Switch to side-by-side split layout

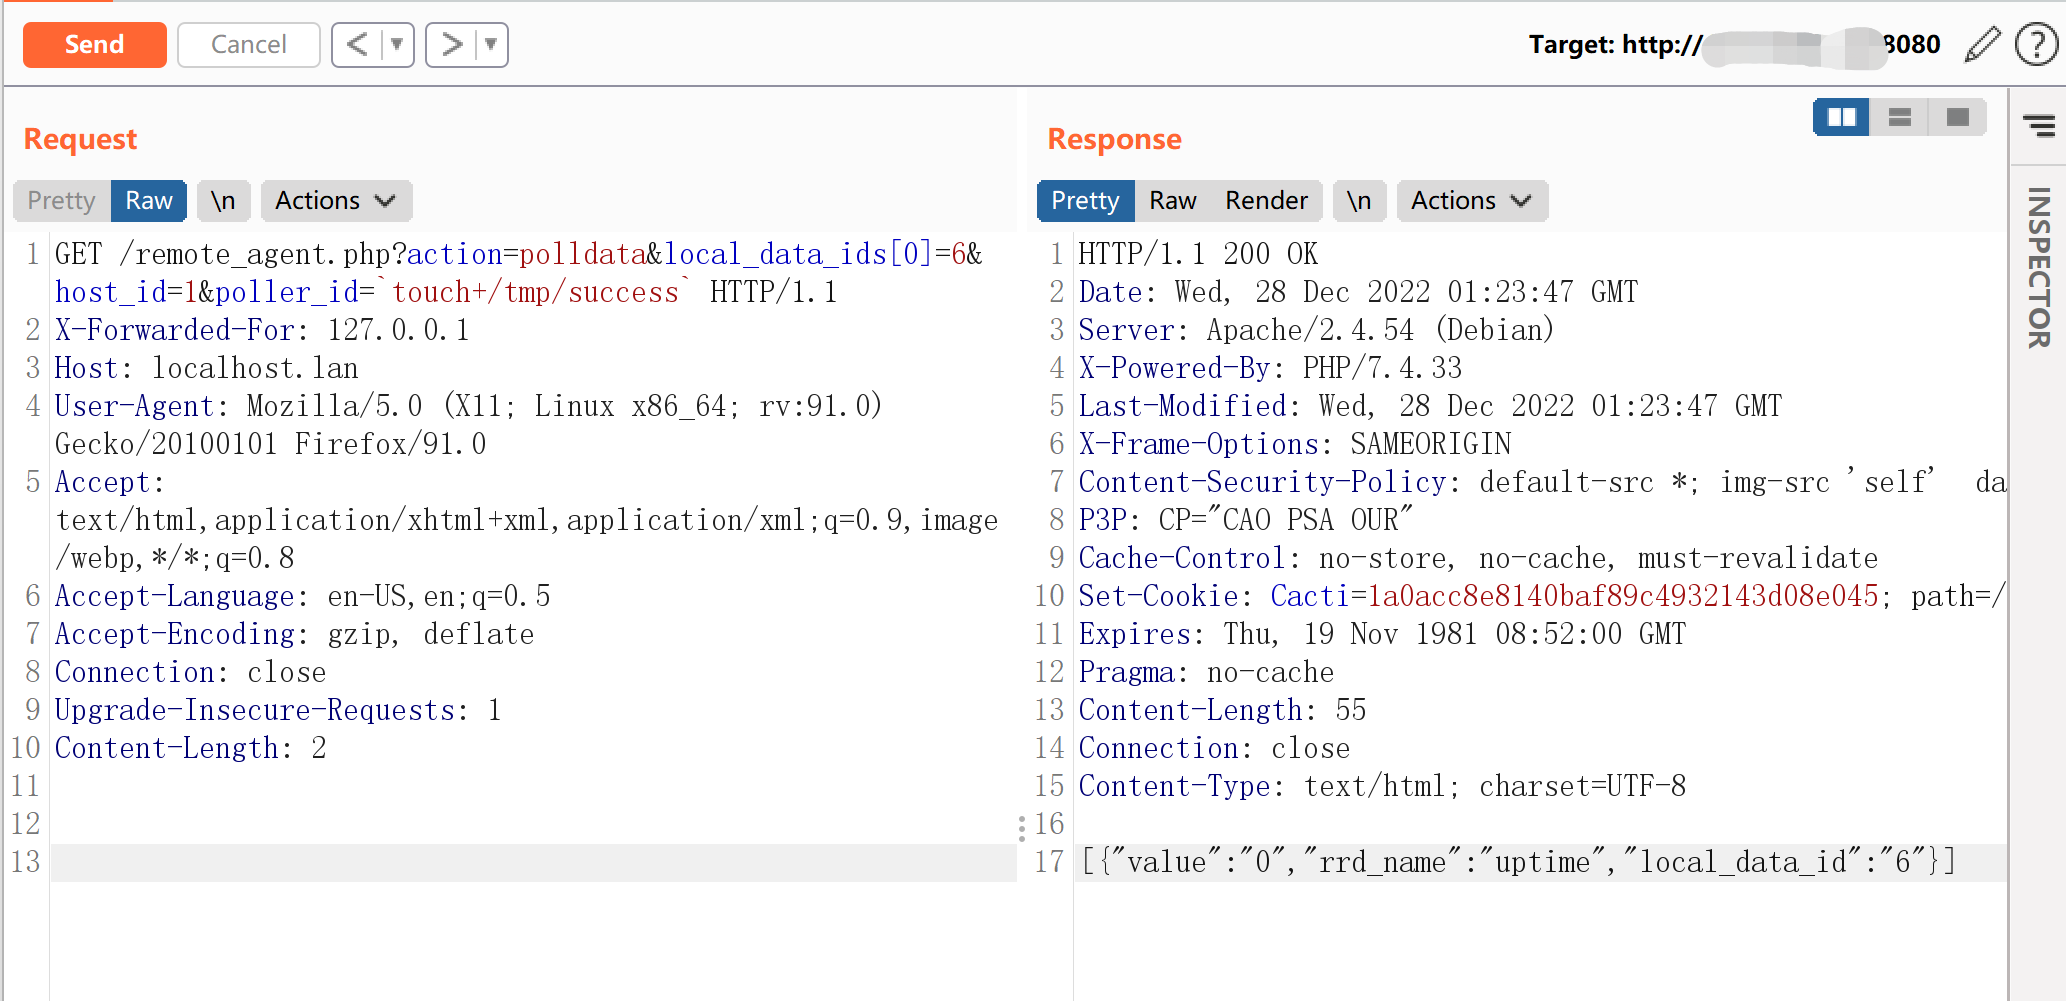[x=1841, y=118]
